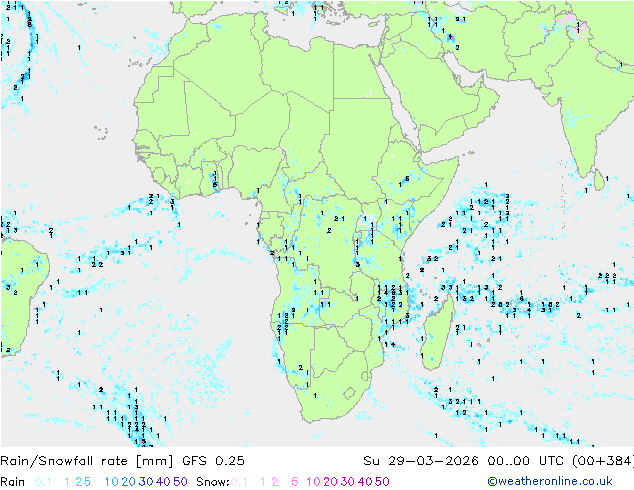Screen dimensions: 634x490
Task: Pick the Snow legend 50 color value
Action: (382, 482)
